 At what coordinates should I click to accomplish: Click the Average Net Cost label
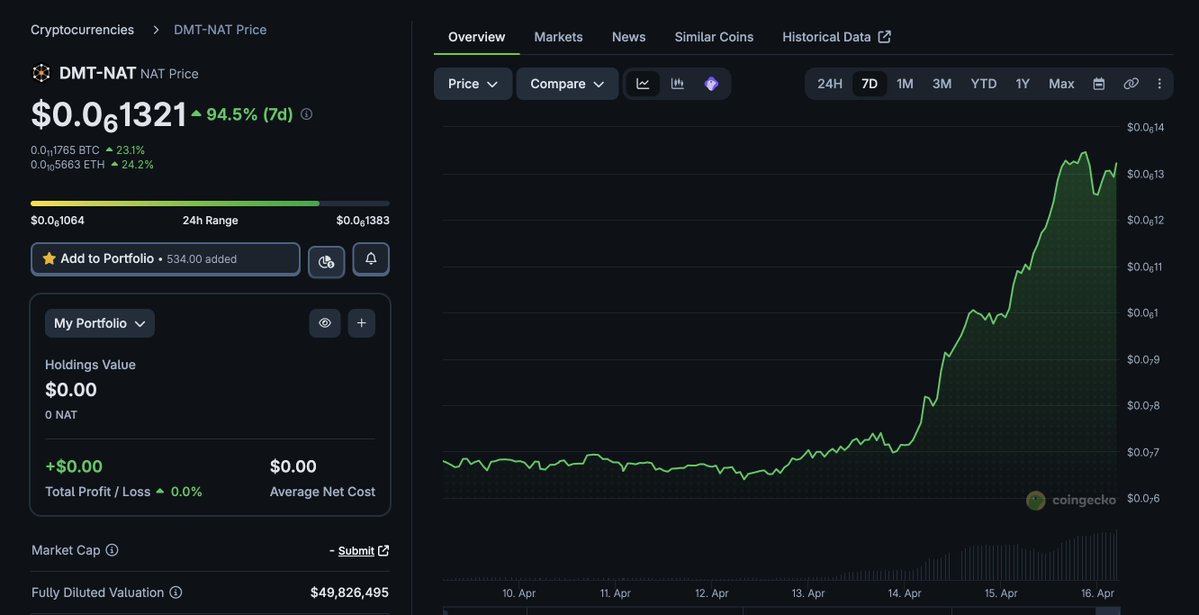point(323,492)
